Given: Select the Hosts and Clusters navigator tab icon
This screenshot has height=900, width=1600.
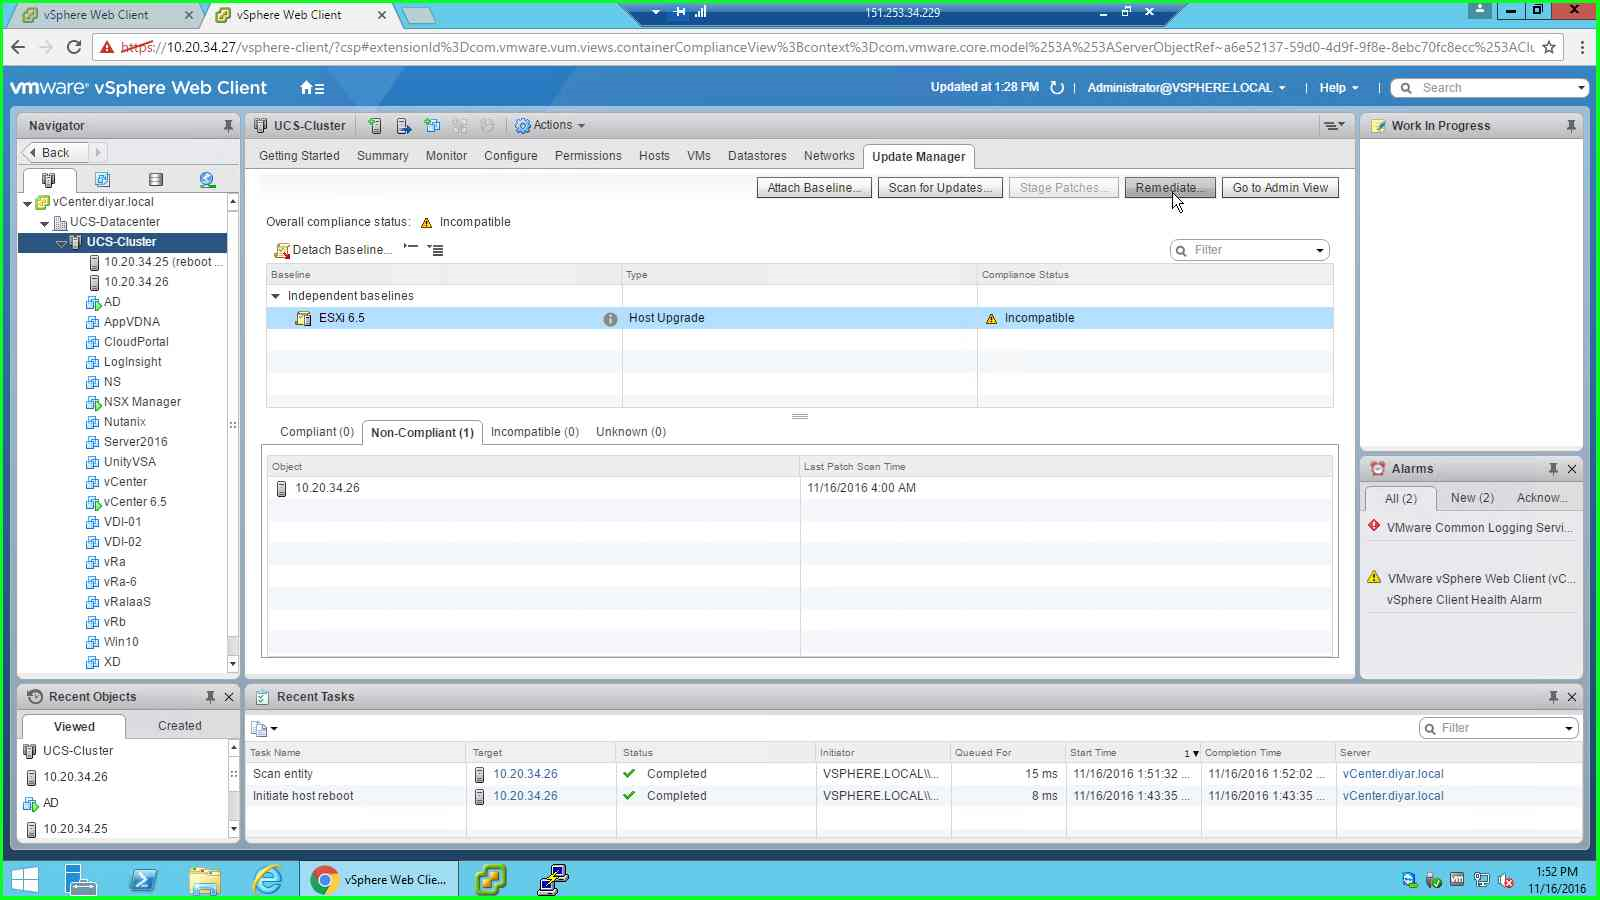Looking at the screenshot, I should [x=48, y=180].
